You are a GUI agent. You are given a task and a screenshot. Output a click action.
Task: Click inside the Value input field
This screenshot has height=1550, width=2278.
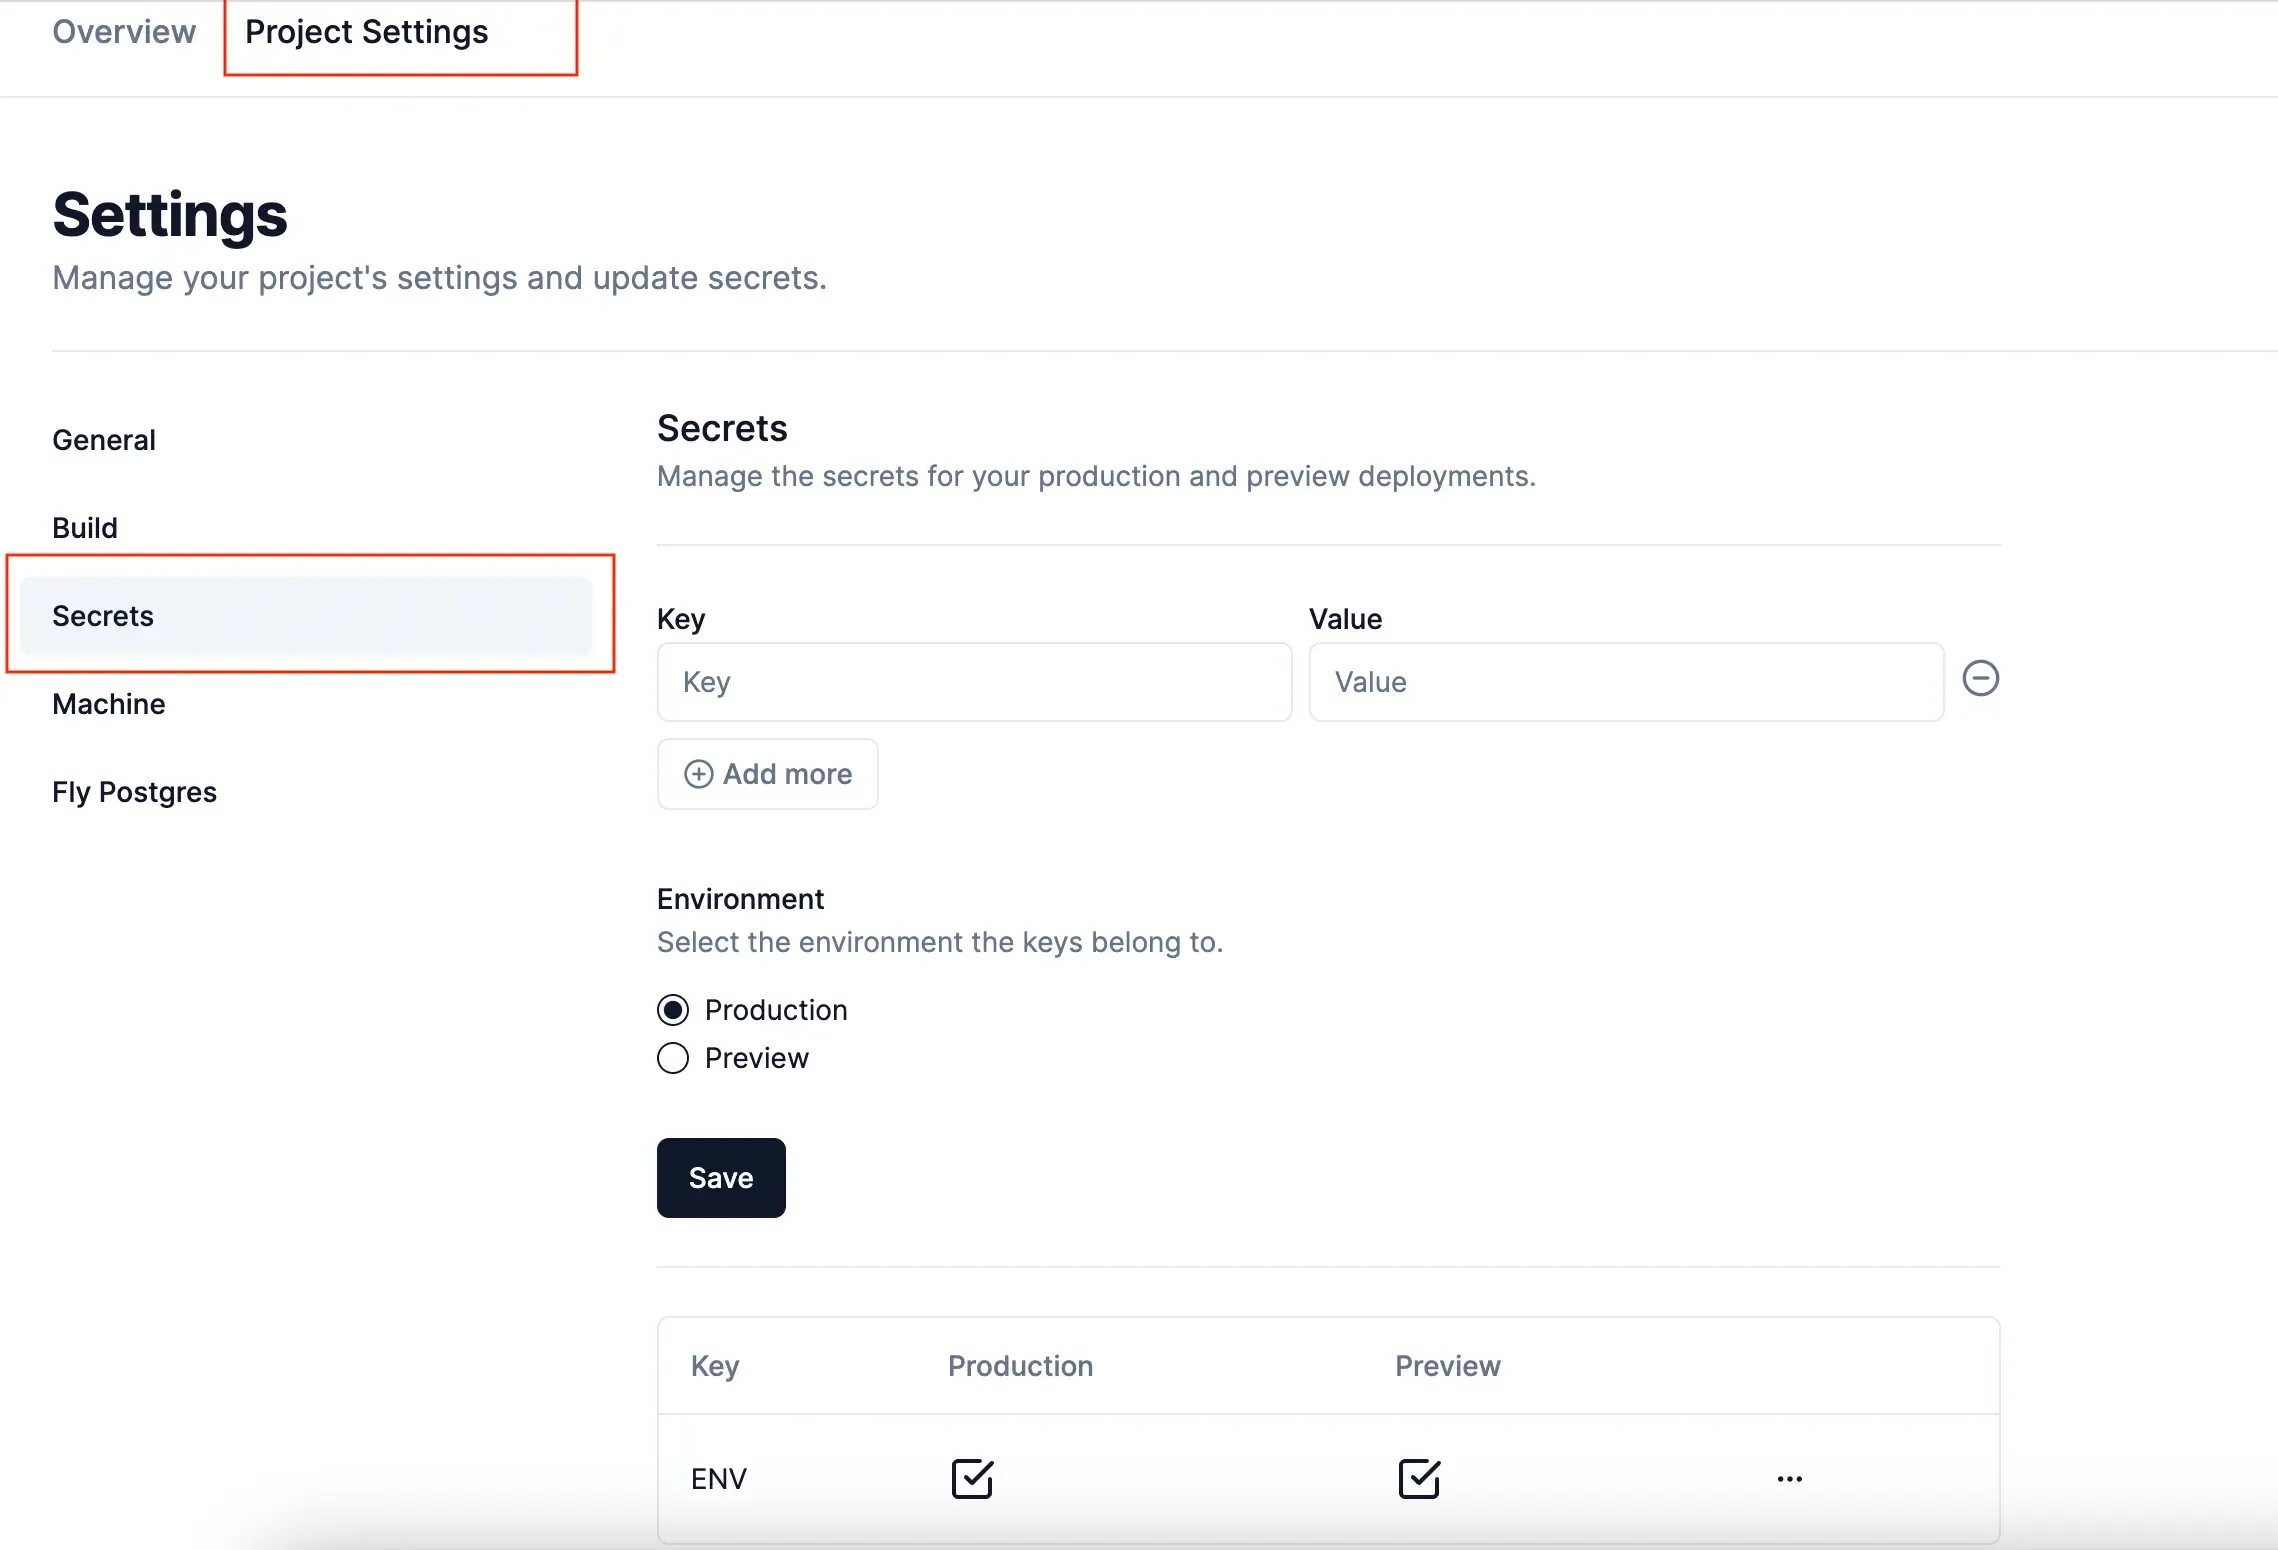click(x=1625, y=682)
